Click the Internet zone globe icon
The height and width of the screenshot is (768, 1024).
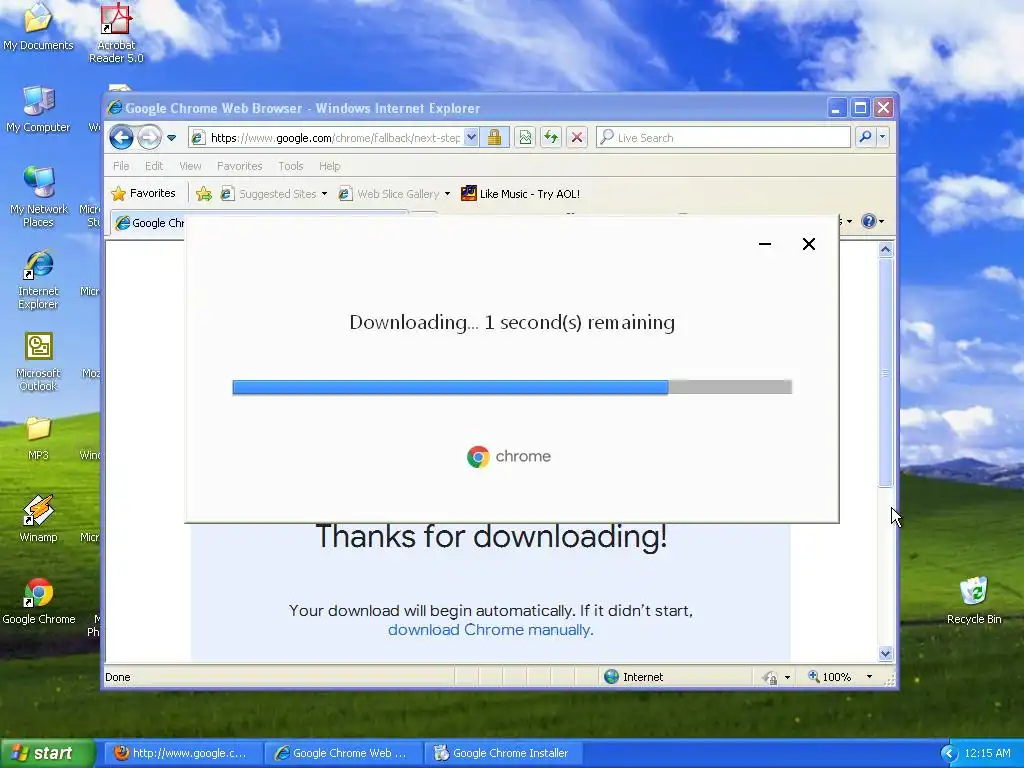point(611,677)
